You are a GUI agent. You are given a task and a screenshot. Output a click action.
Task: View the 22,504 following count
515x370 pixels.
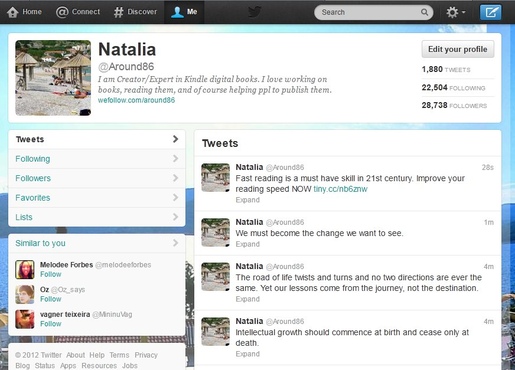click(453, 88)
